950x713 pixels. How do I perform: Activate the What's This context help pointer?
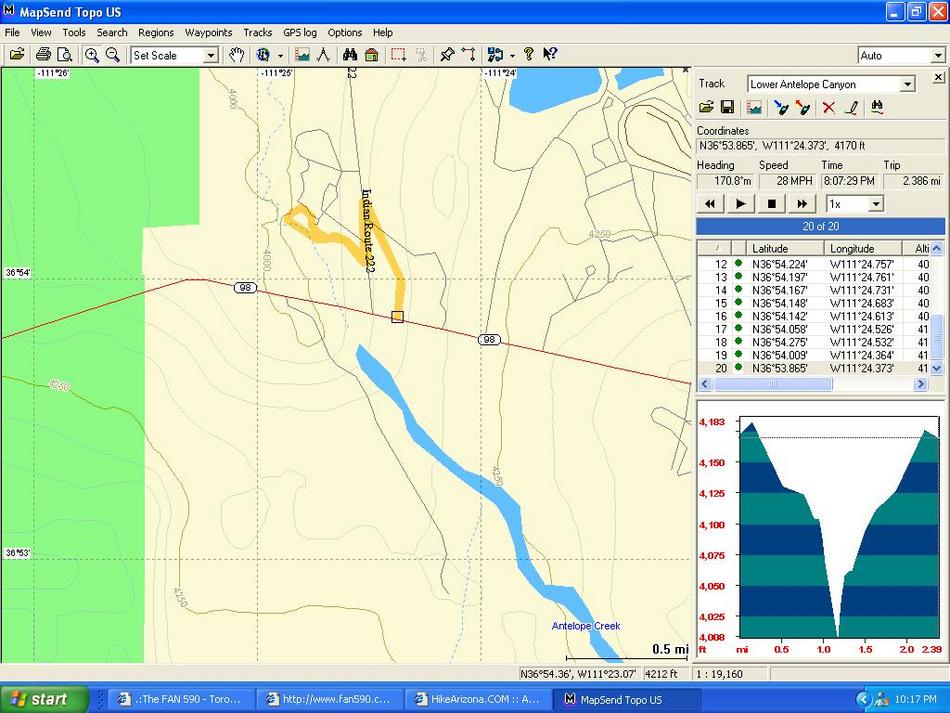click(x=550, y=55)
